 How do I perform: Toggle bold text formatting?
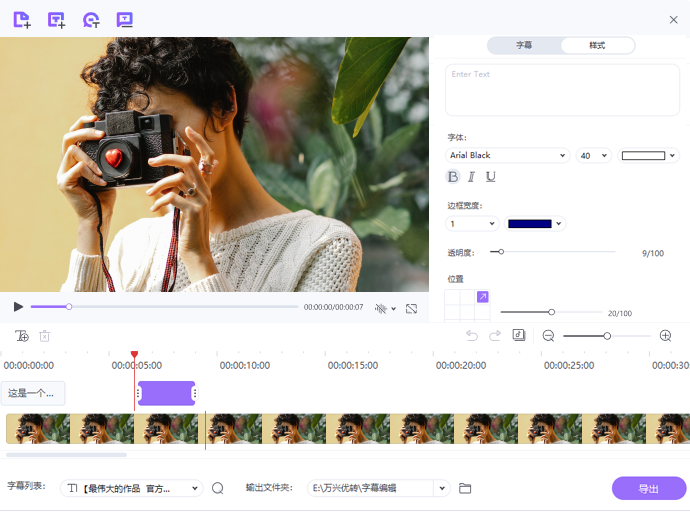(x=453, y=177)
